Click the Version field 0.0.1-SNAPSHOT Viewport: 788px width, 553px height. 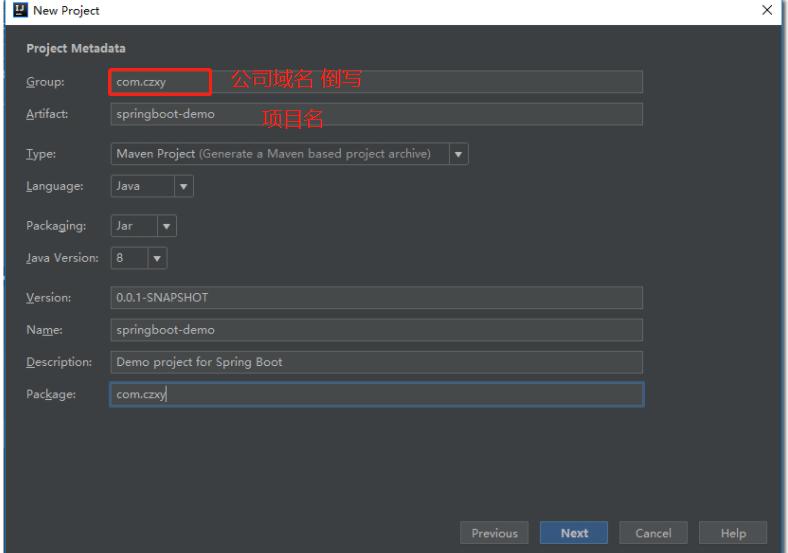[376, 298]
